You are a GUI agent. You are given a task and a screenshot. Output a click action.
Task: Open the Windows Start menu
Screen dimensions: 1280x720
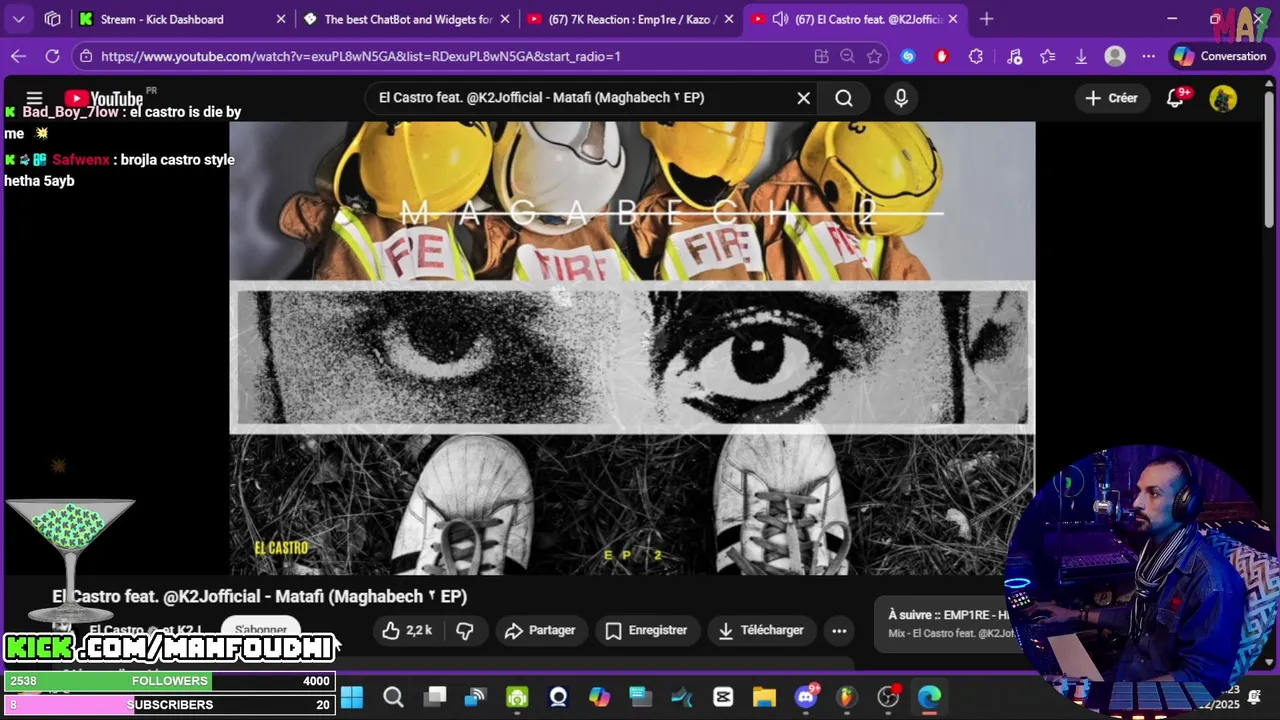tap(352, 697)
